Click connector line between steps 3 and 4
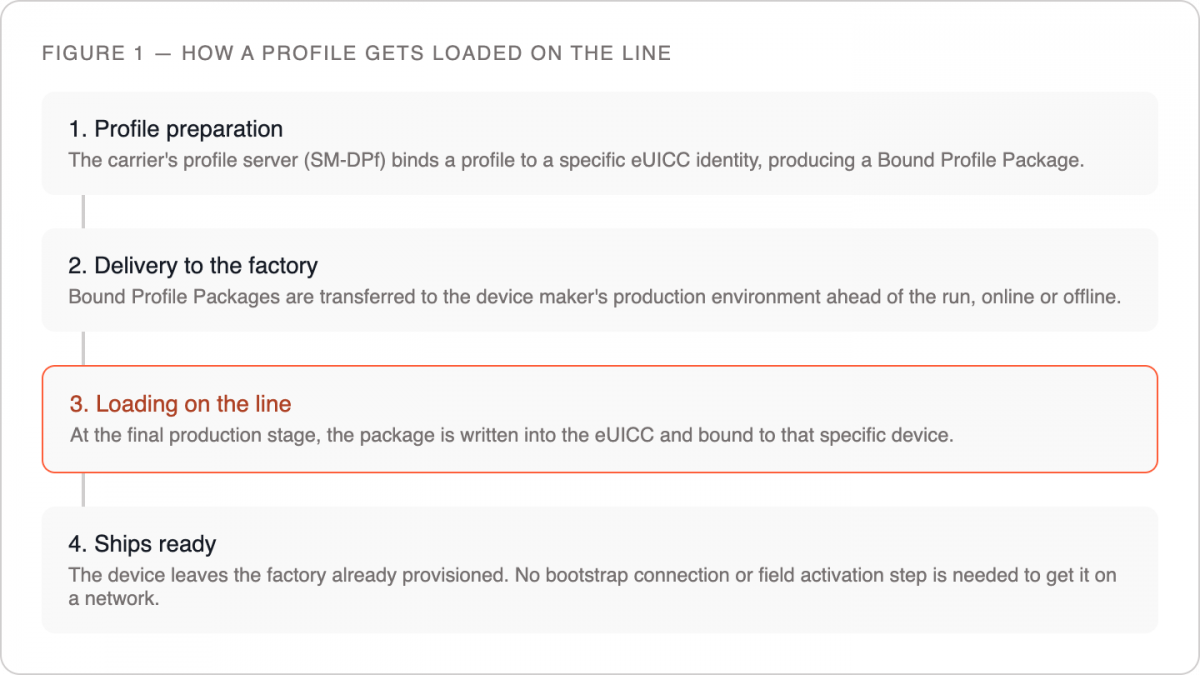This screenshot has width=1200, height=675. pos(83,489)
